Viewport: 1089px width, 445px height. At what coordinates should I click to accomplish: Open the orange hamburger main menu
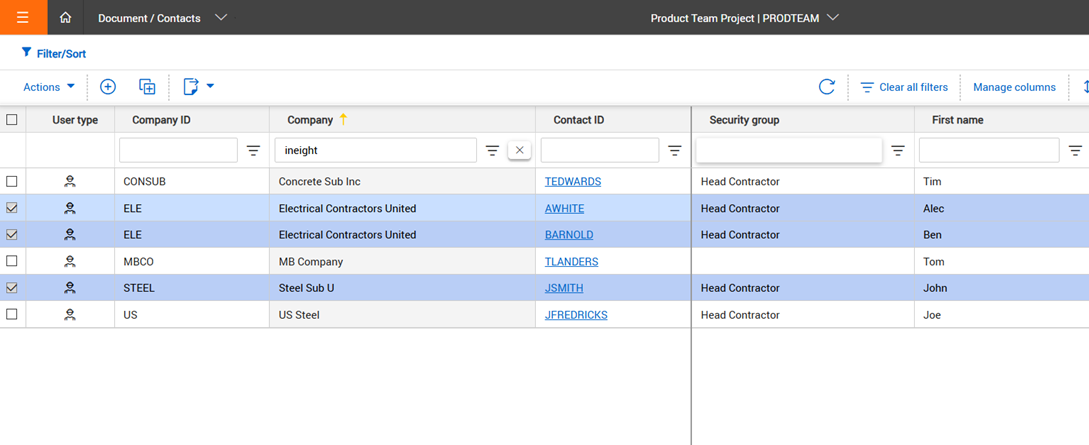click(22, 17)
